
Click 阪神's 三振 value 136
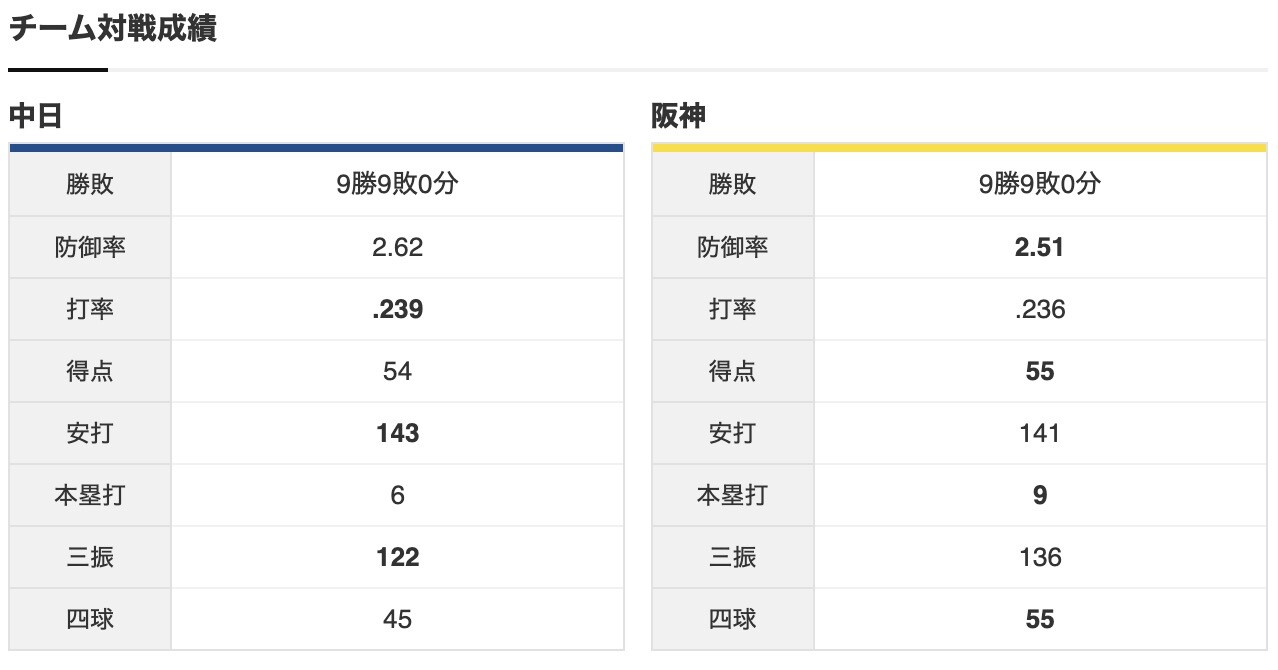pyautogui.click(x=1040, y=557)
